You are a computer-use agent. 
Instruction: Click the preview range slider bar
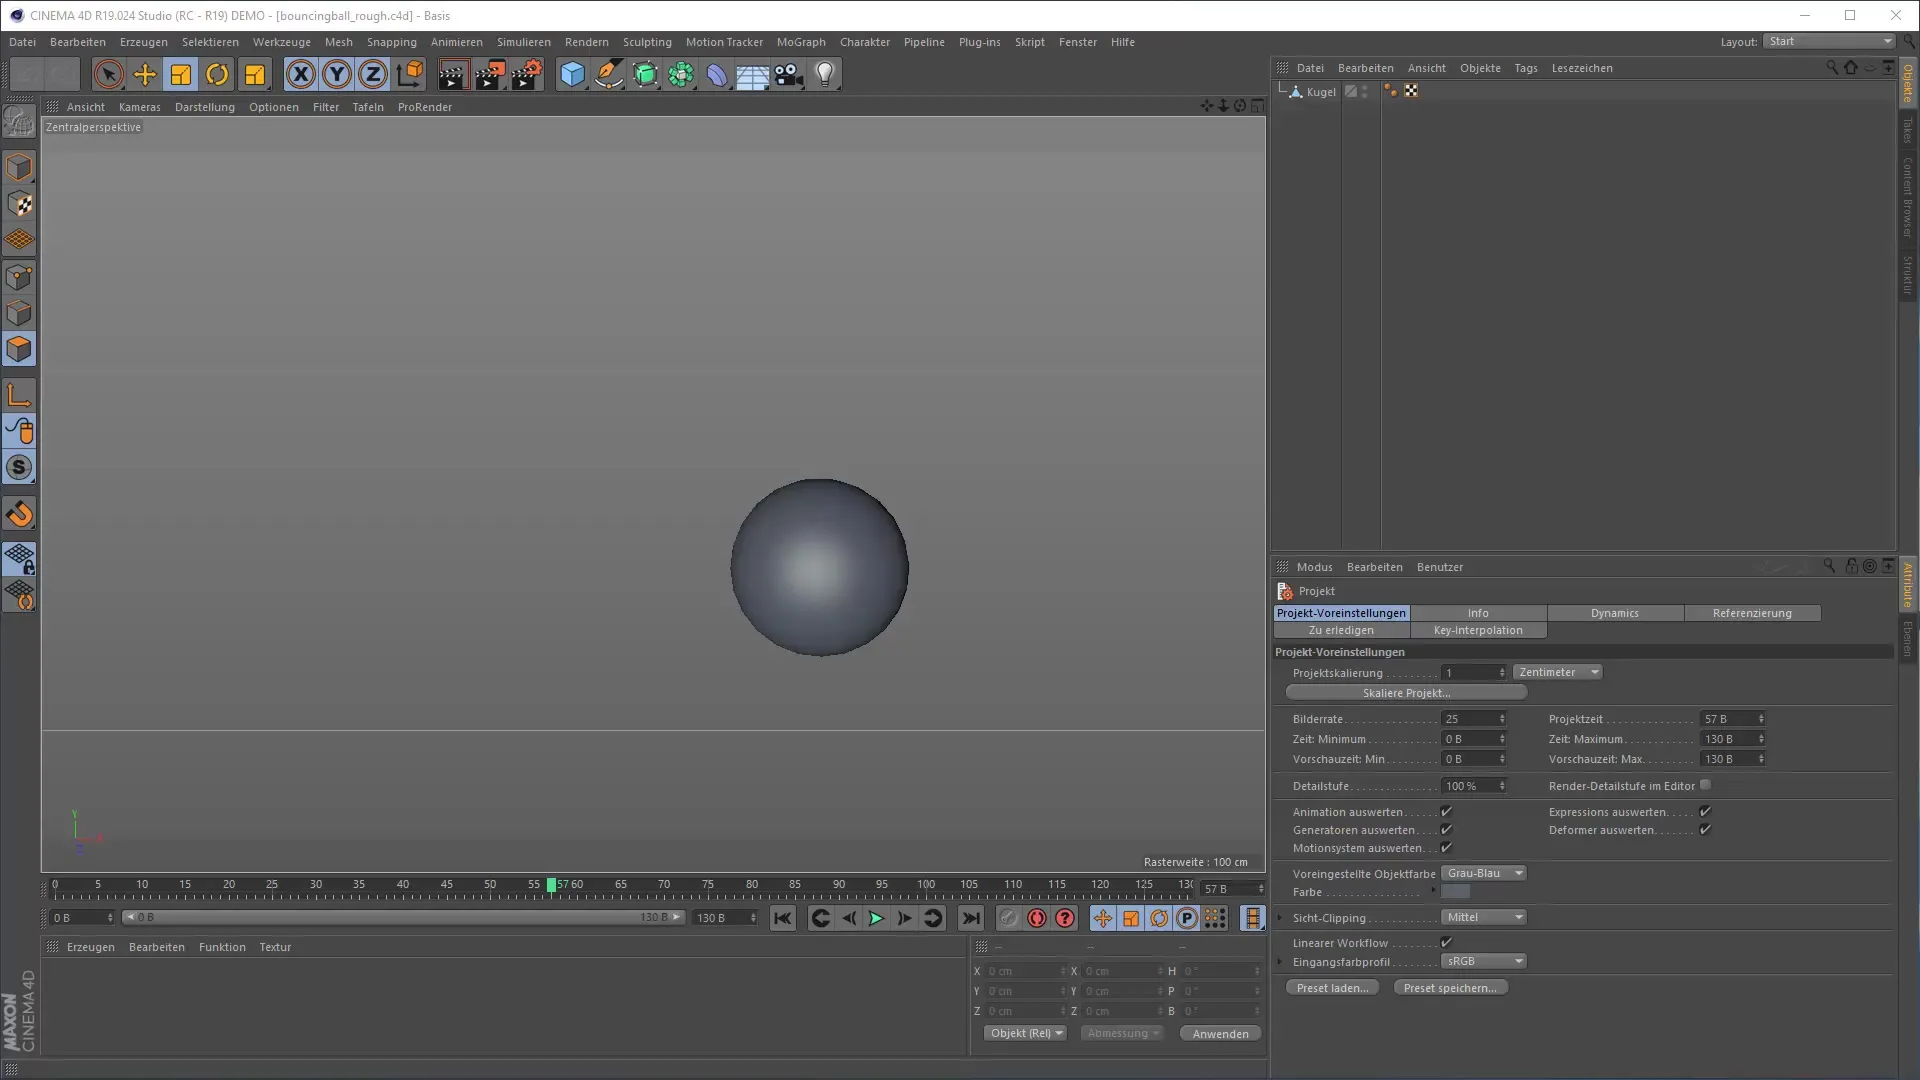(403, 917)
